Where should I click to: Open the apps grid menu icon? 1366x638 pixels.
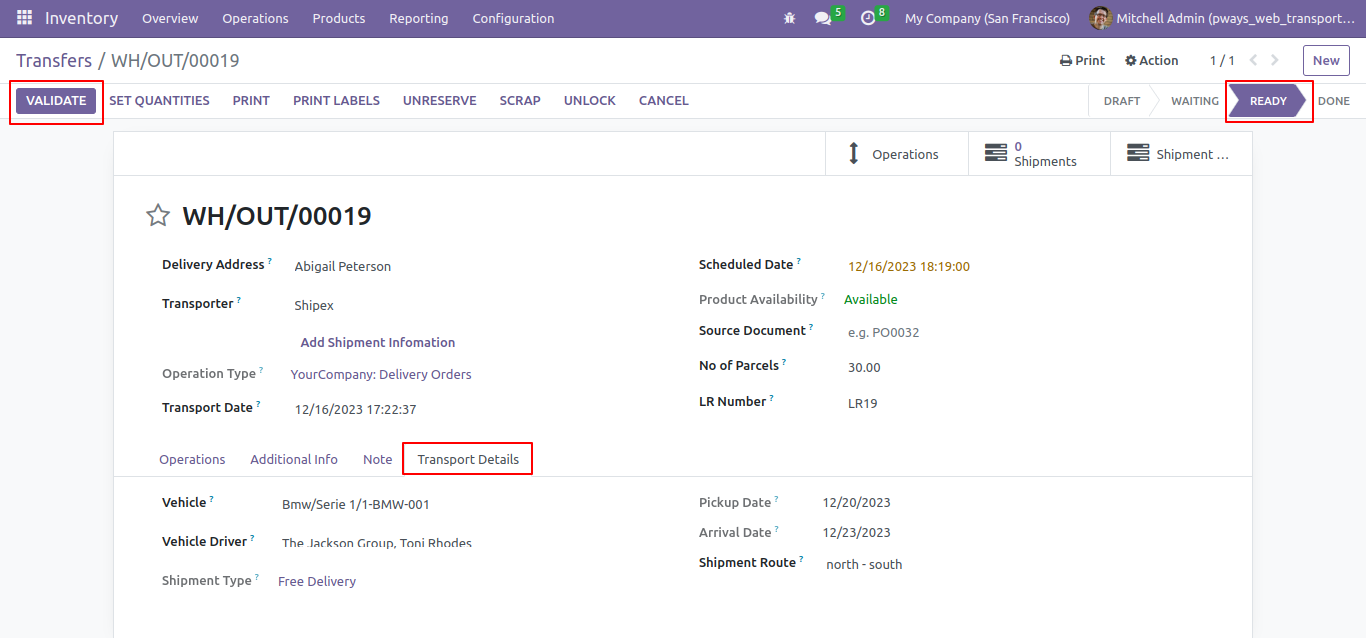pos(24,18)
